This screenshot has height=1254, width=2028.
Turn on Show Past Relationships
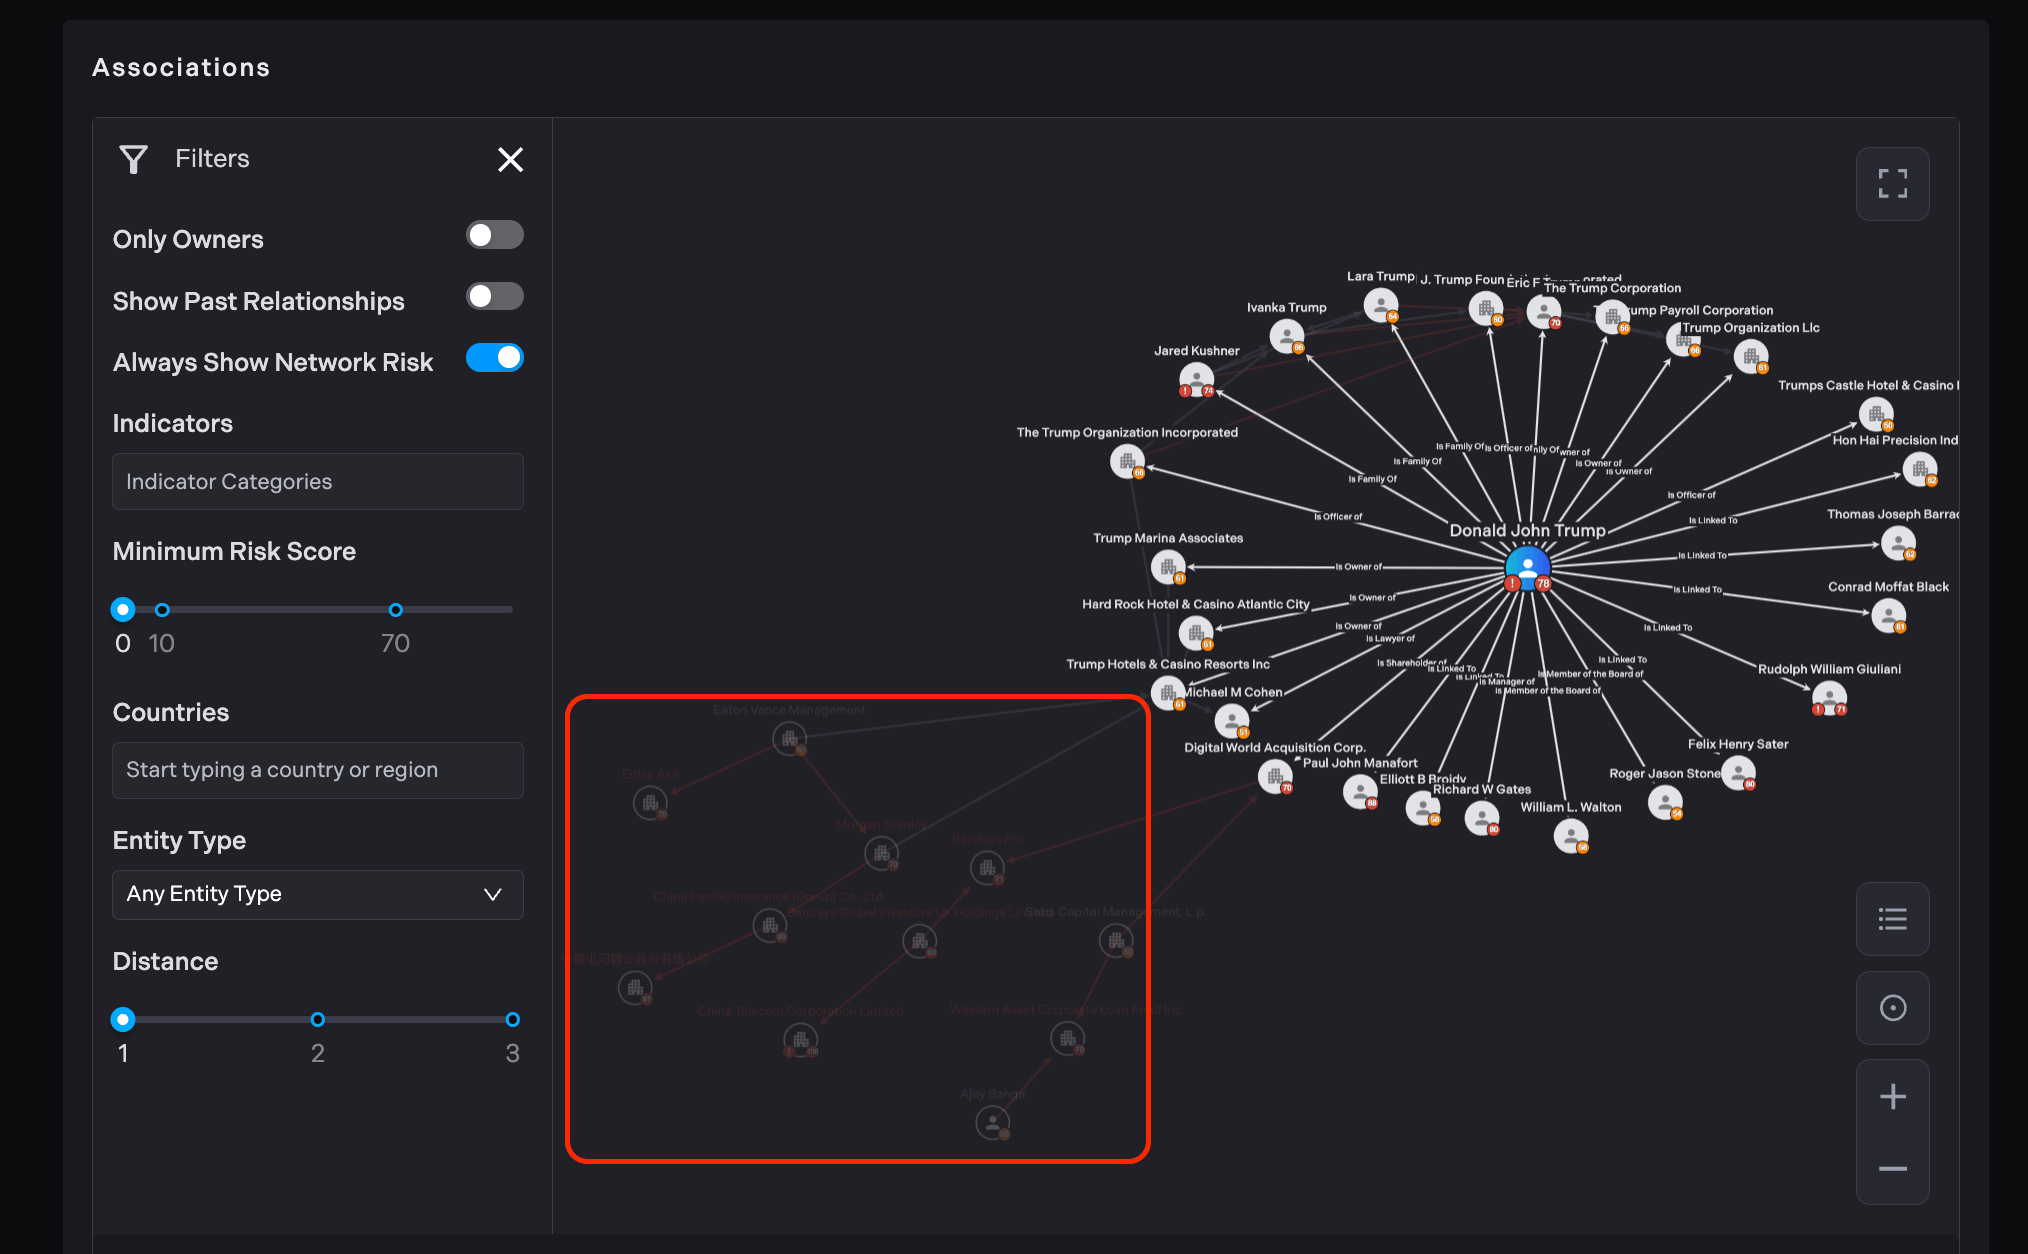494,296
